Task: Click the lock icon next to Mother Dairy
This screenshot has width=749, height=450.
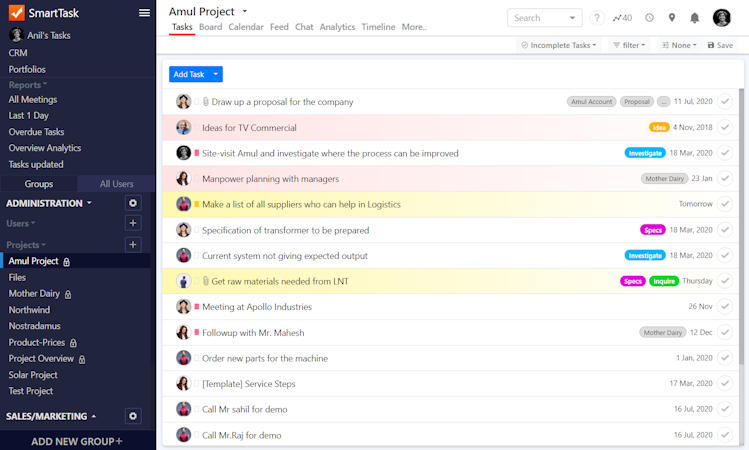Action: click(68, 294)
